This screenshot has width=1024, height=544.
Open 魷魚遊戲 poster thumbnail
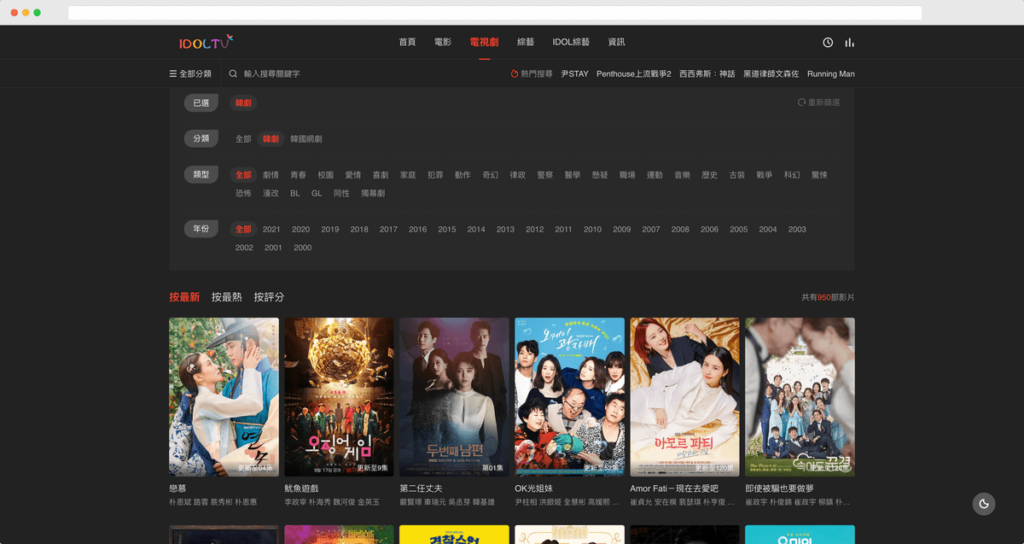click(x=339, y=397)
